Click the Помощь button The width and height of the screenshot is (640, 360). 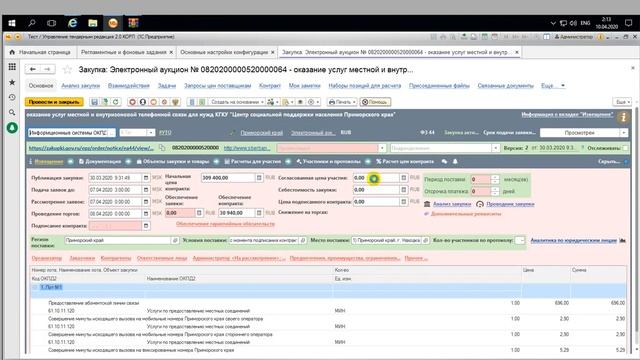[376, 102]
